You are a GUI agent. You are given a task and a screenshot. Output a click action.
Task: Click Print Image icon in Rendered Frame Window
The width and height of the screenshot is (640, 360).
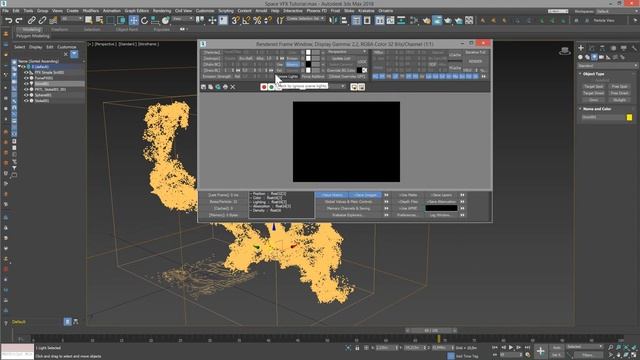point(225,87)
